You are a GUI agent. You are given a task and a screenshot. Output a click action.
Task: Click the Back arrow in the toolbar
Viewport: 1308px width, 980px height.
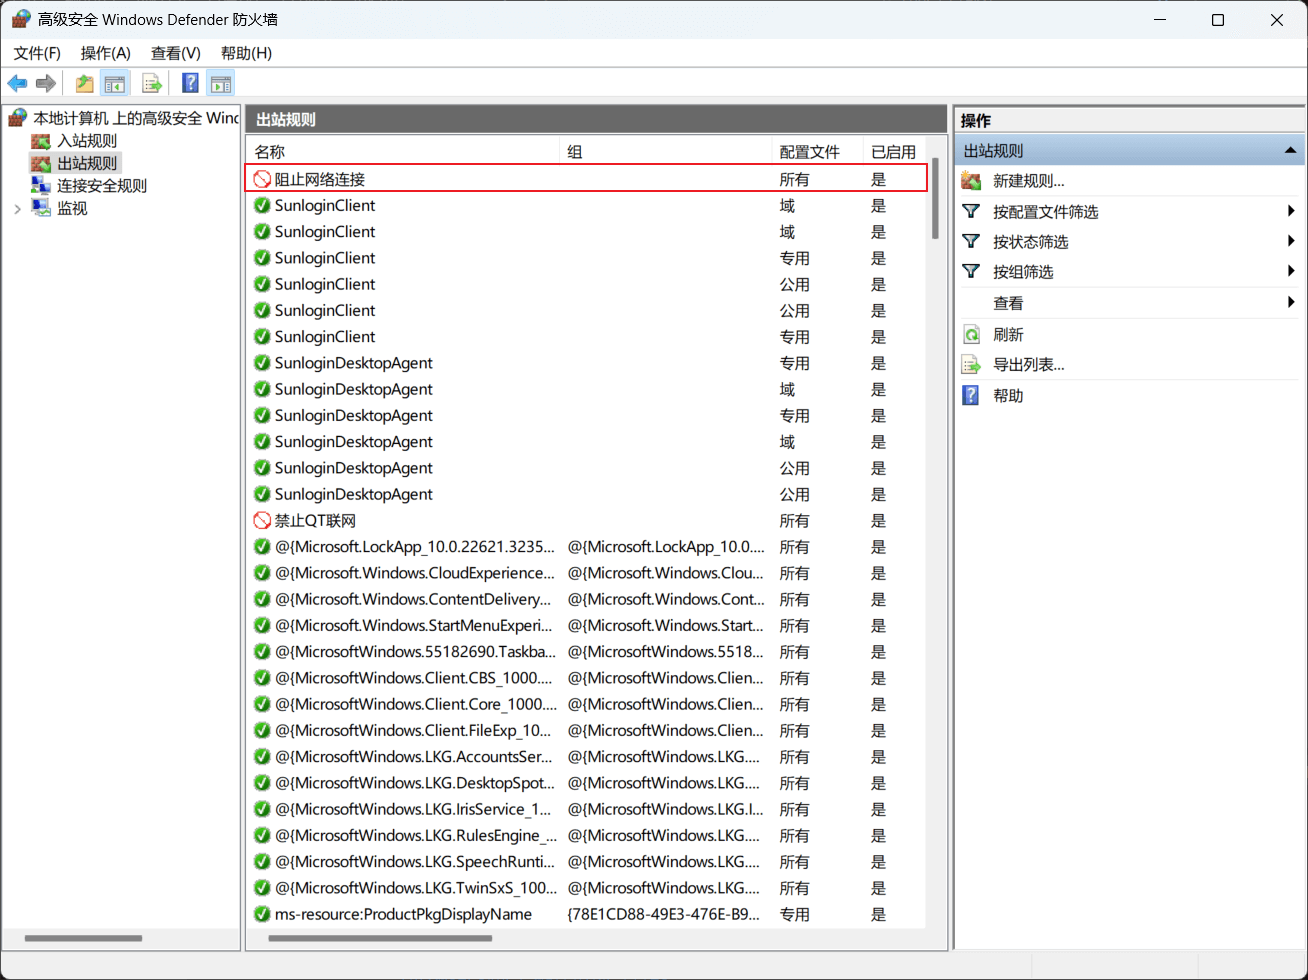click(x=17, y=84)
